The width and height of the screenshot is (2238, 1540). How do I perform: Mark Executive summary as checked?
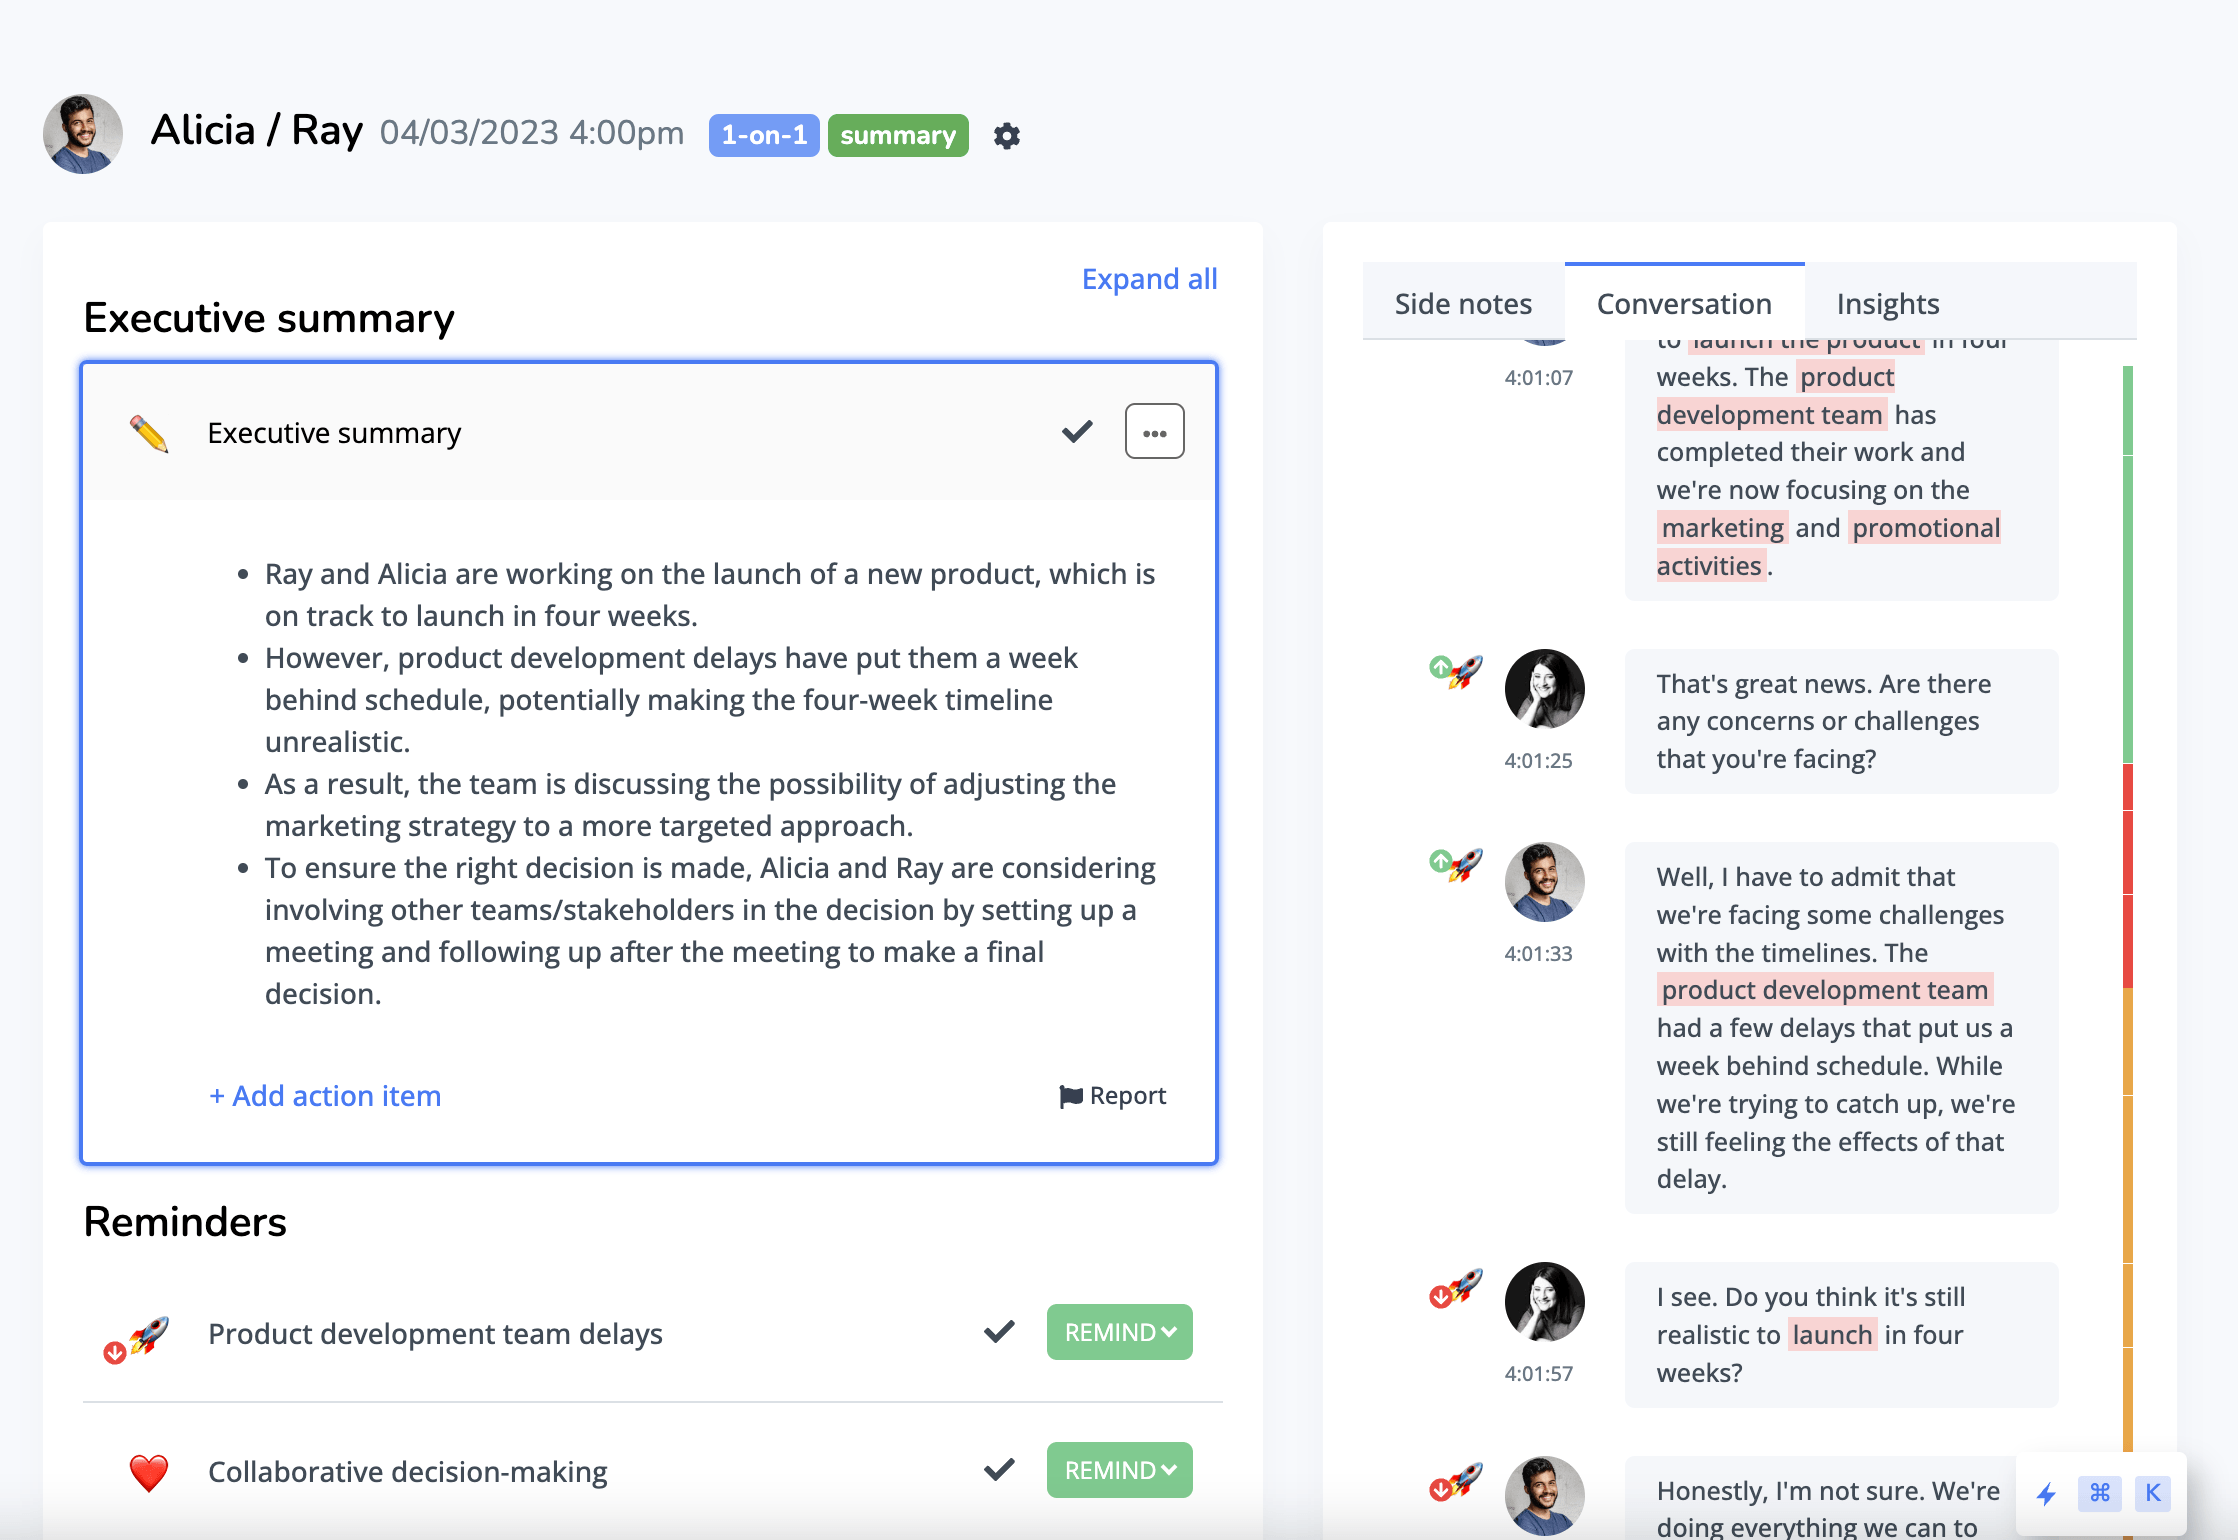click(x=1077, y=432)
